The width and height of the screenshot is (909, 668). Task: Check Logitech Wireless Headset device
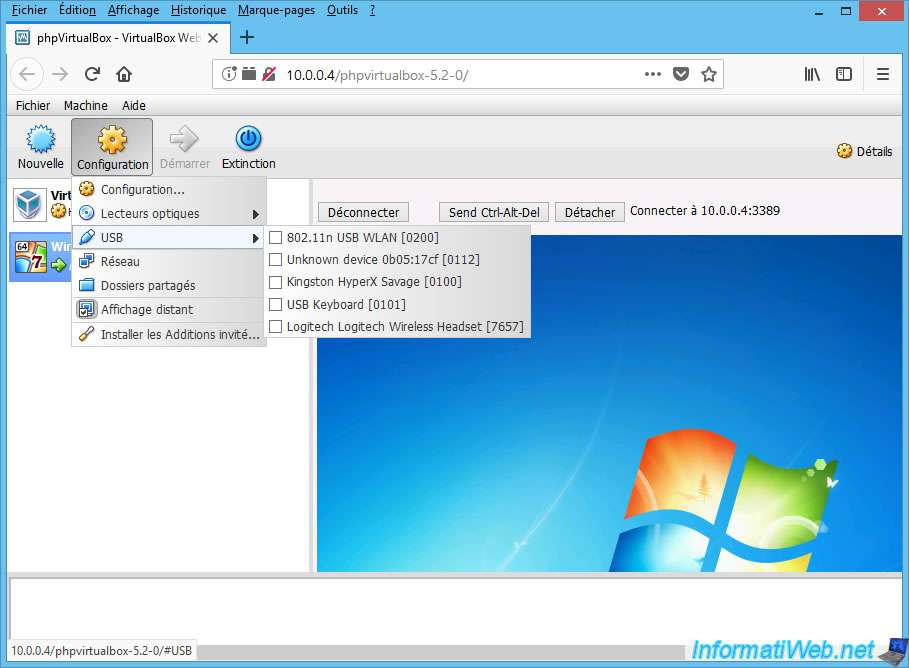[275, 326]
